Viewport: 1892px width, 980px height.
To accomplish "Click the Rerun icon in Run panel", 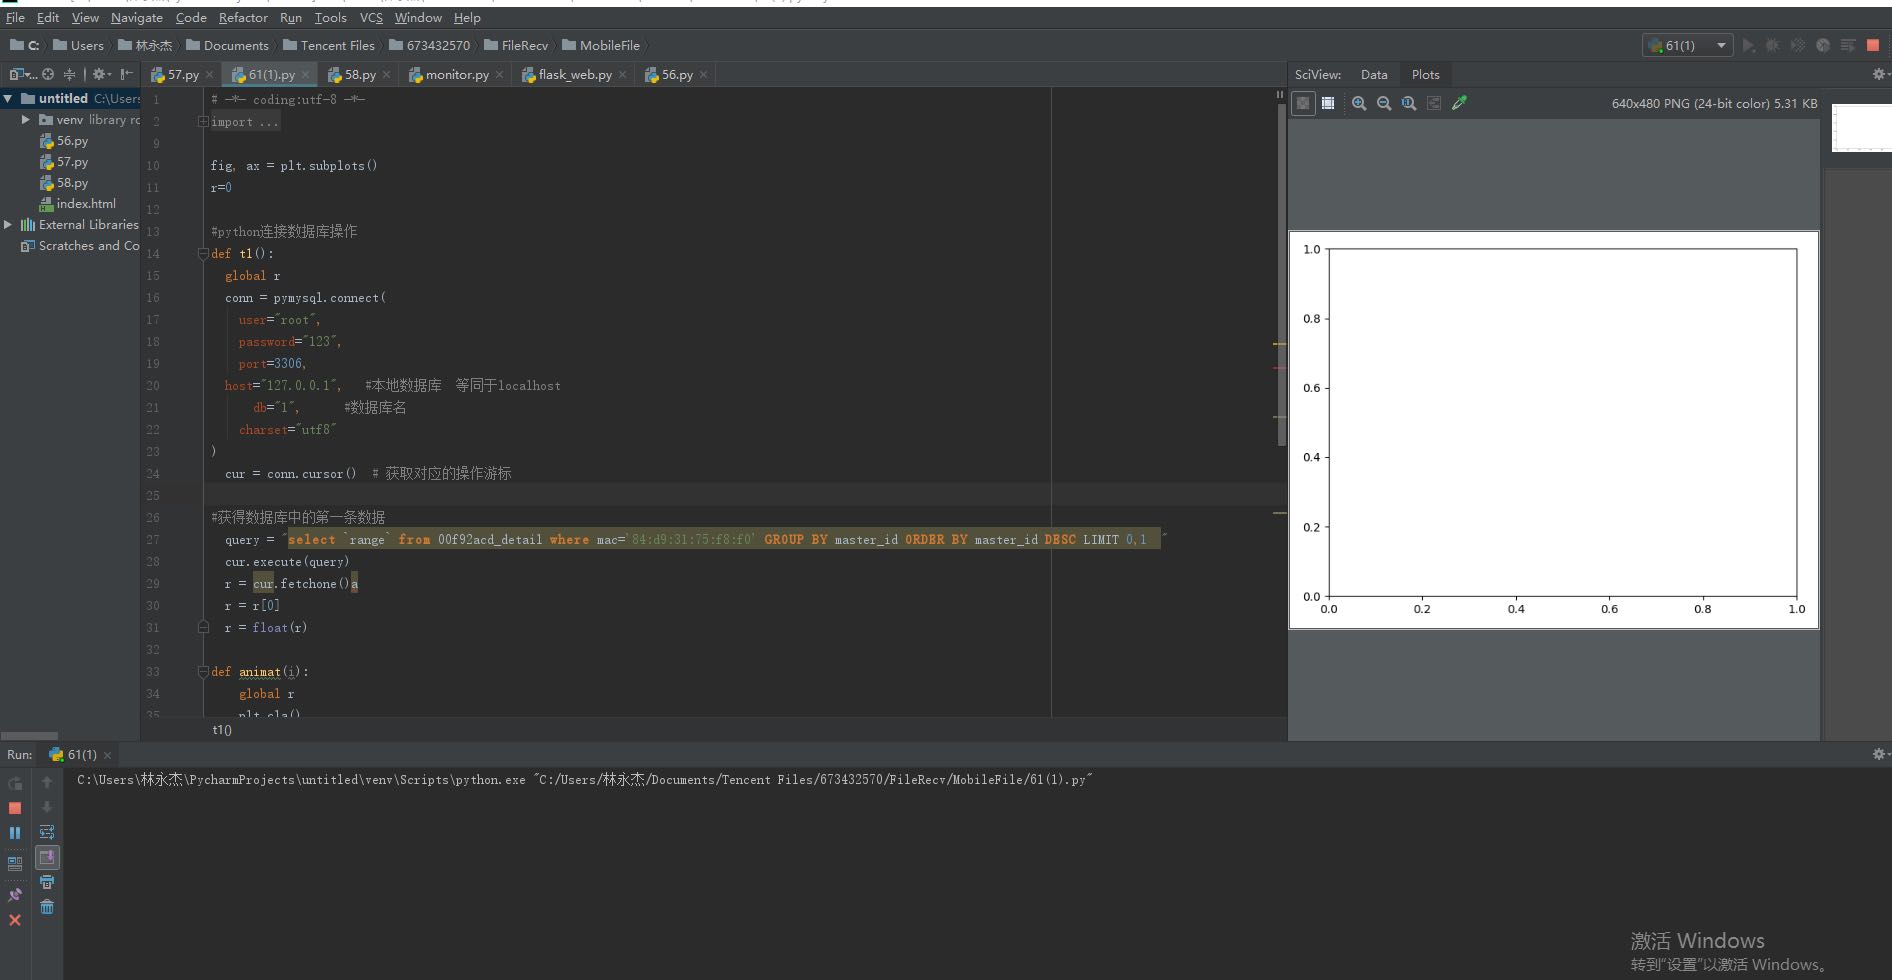I will click(15, 783).
